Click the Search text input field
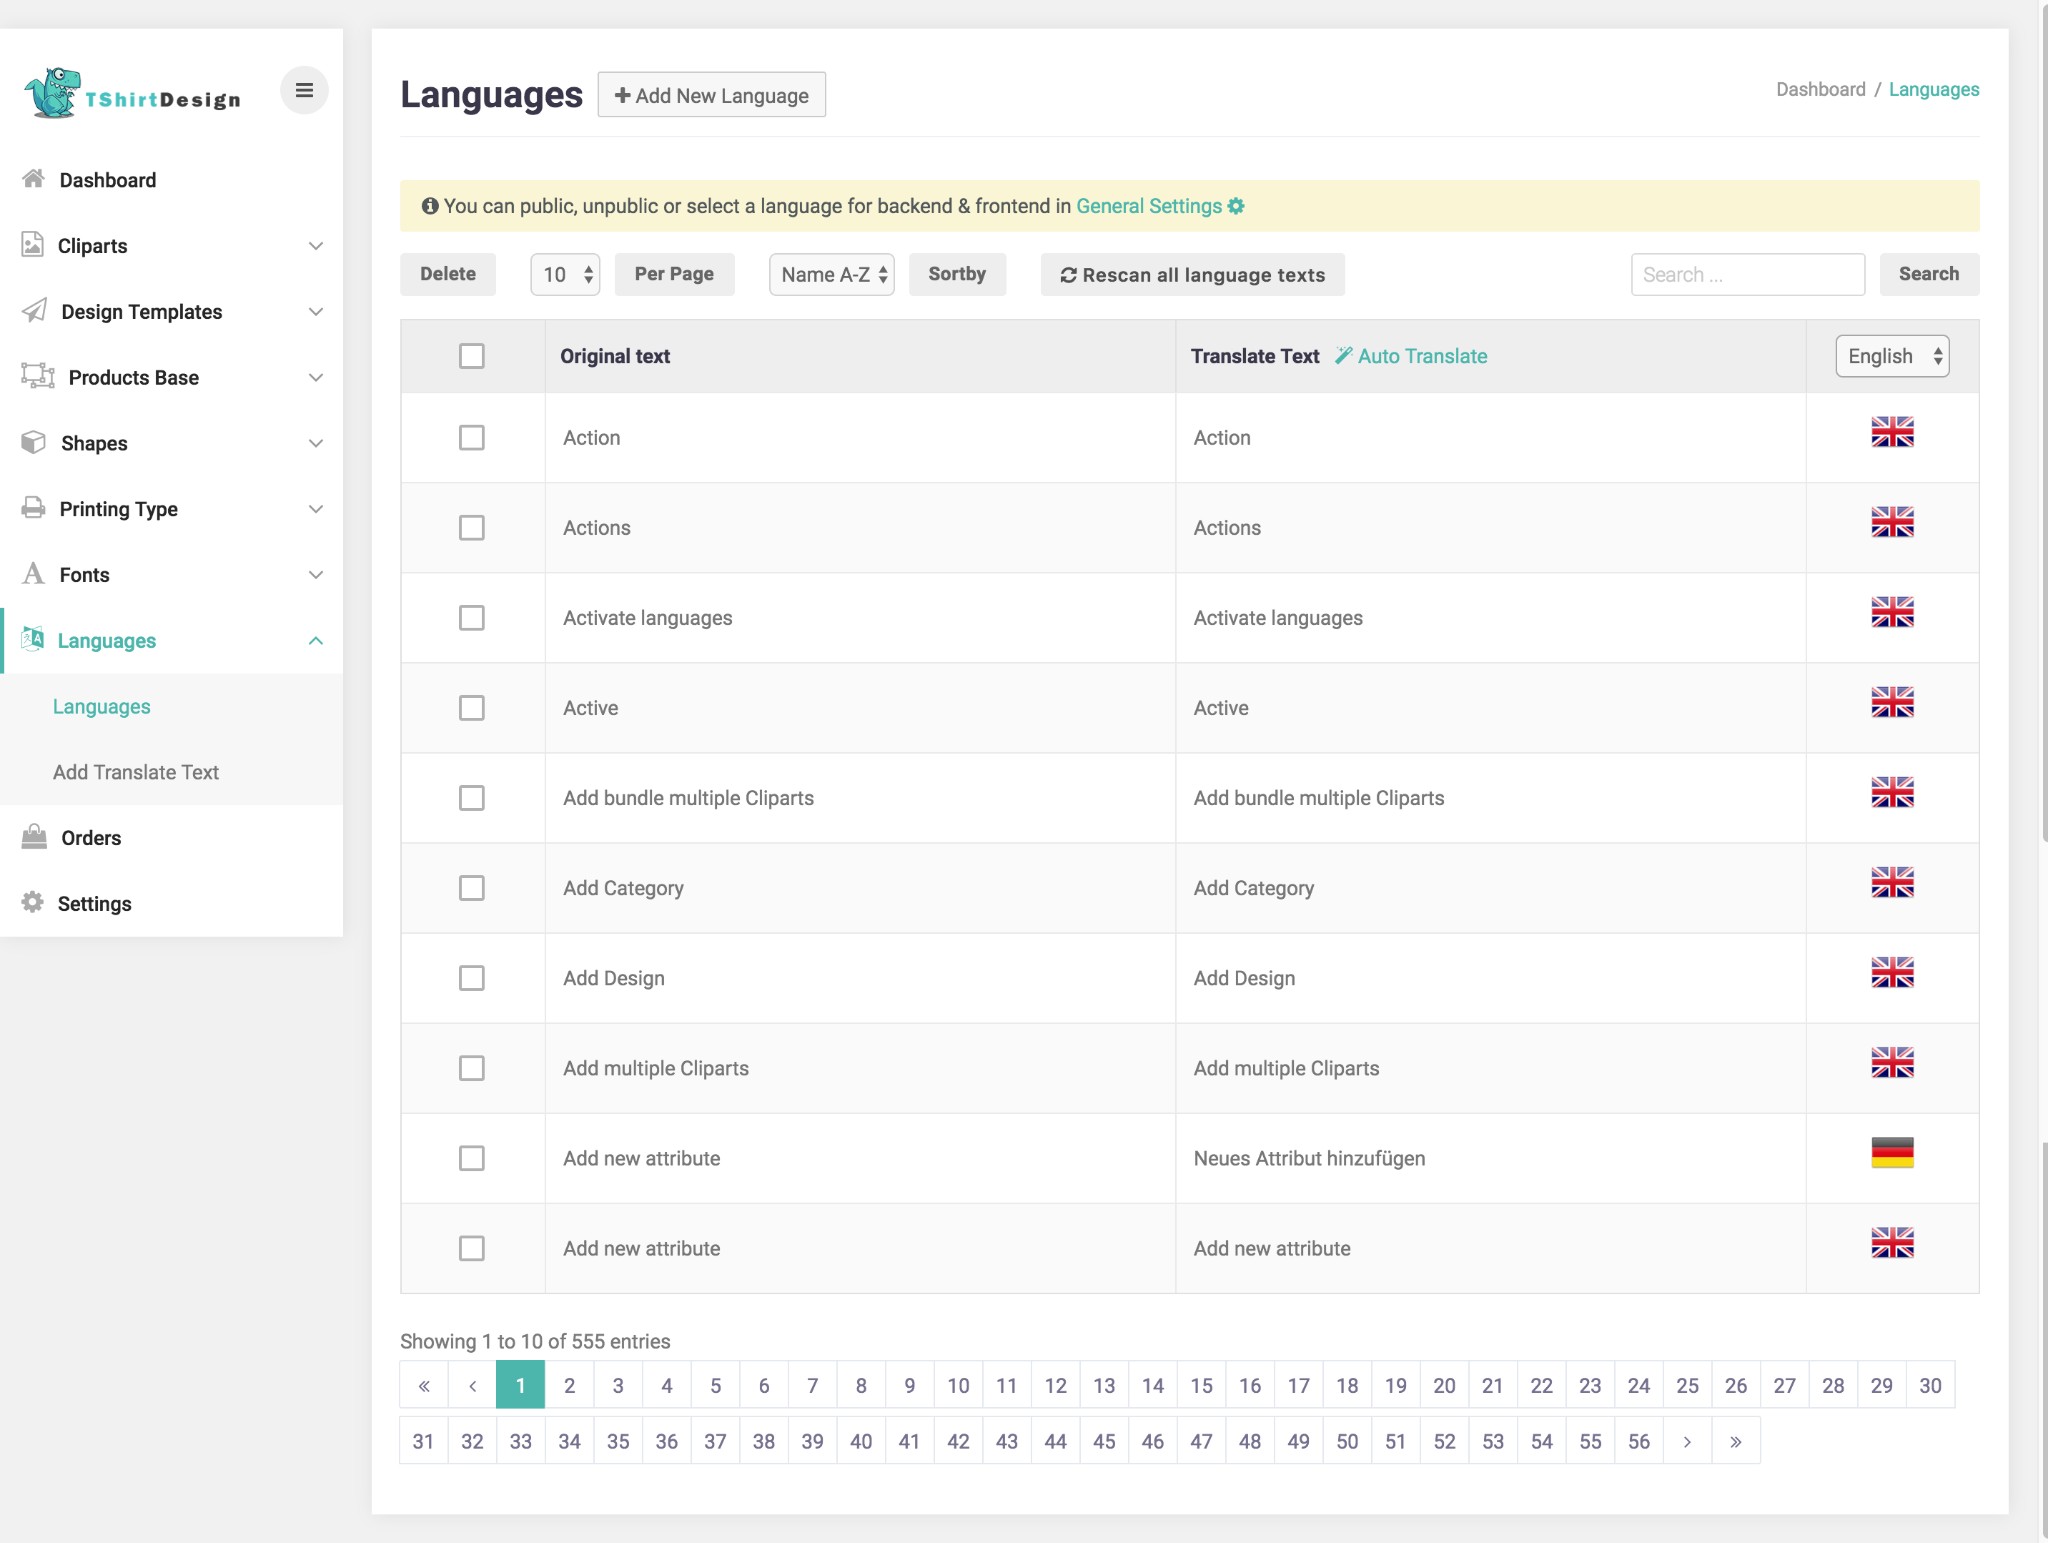 1747,274
